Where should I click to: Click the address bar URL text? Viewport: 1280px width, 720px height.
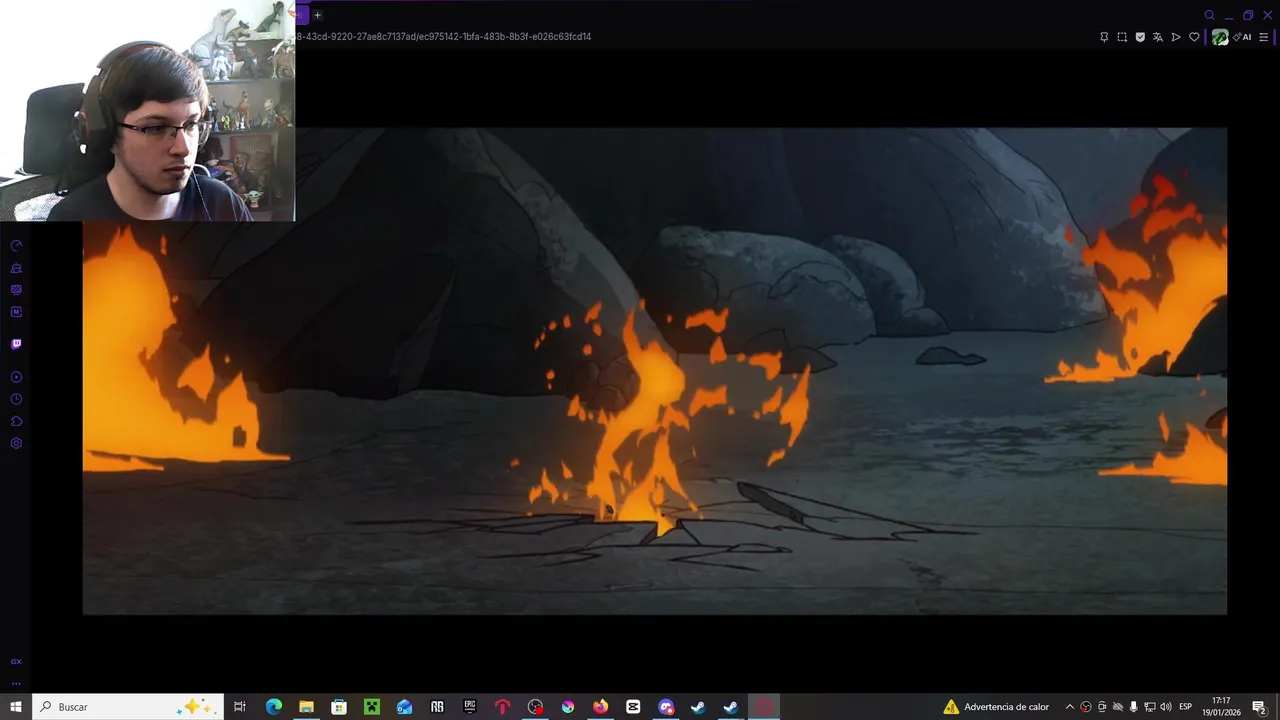pos(444,36)
